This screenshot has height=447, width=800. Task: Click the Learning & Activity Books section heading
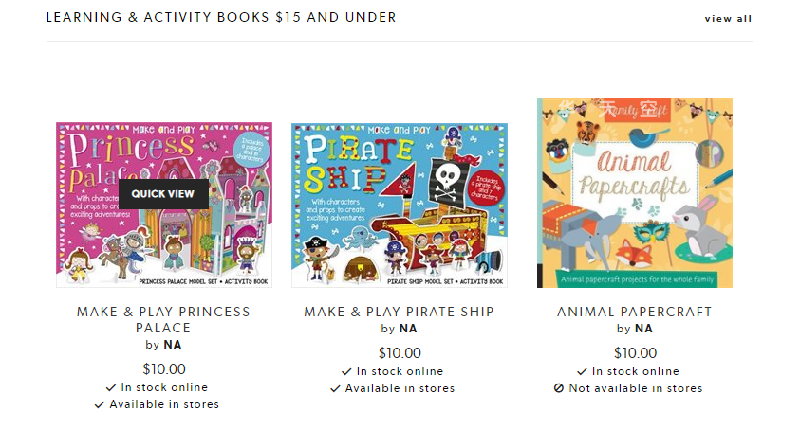(x=221, y=17)
